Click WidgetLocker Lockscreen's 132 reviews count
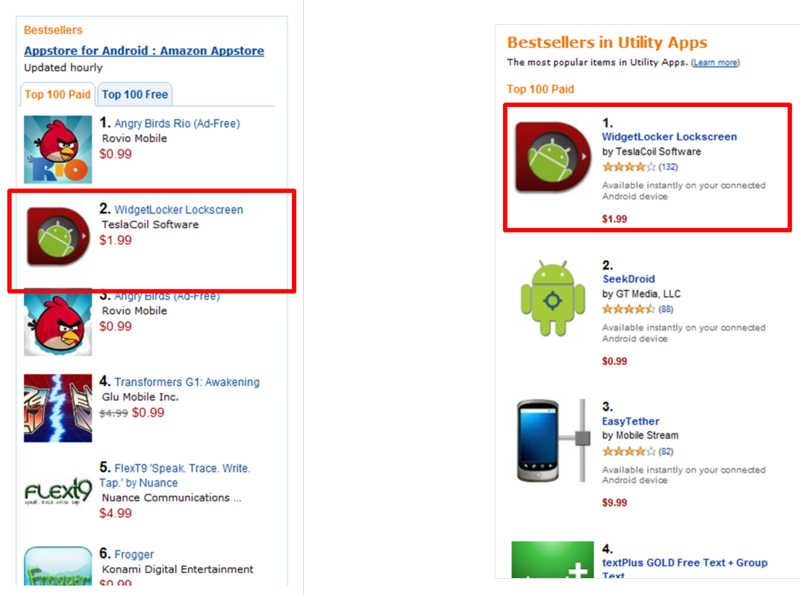This screenshot has width=800, height=595. [x=668, y=166]
